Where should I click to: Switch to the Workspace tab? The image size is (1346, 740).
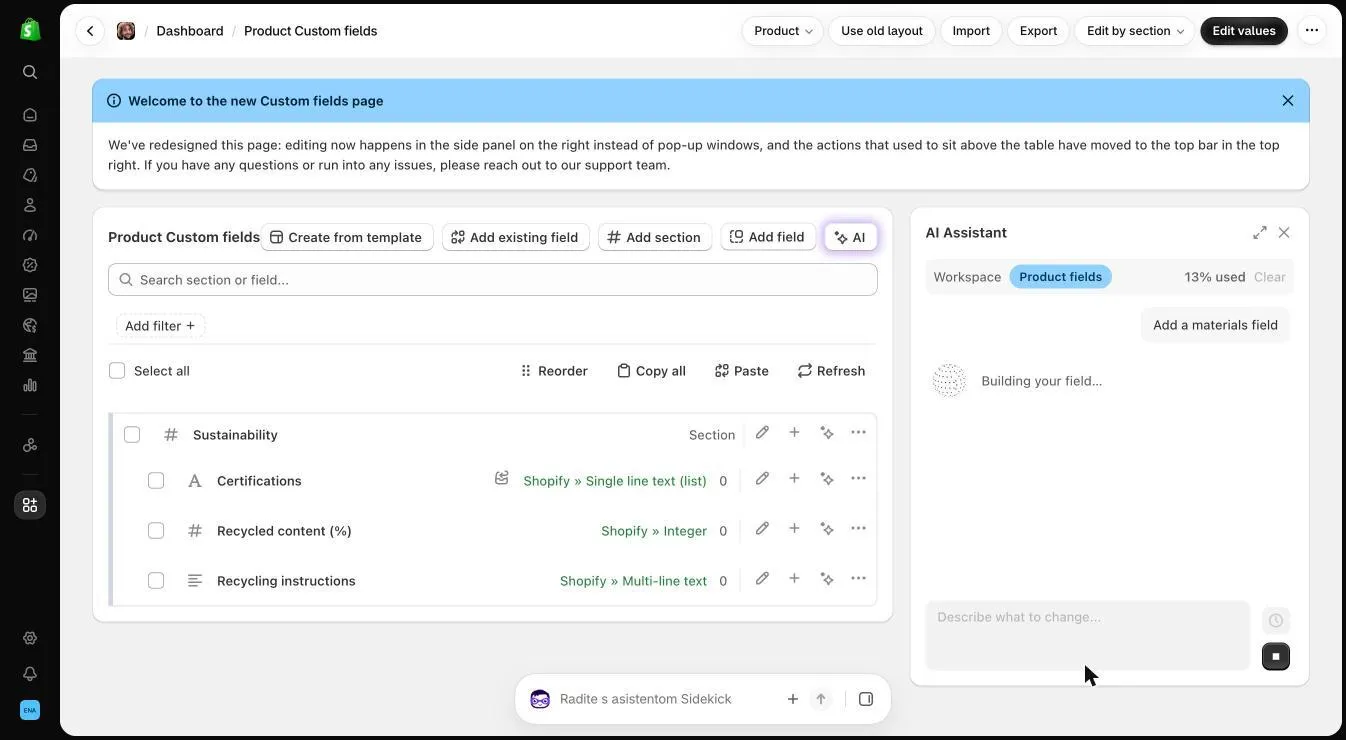tap(967, 277)
